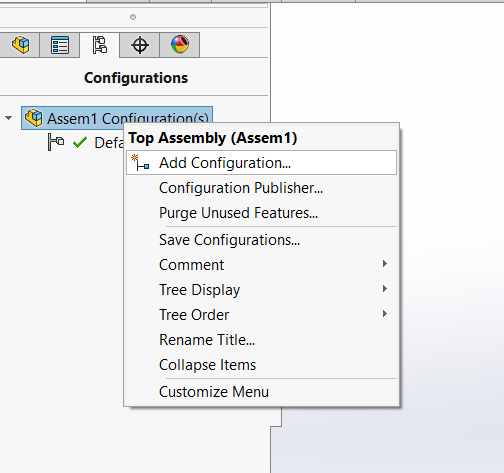The height and width of the screenshot is (473, 504).
Task: Open the DimXpertManager crosshair tab
Action: click(x=140, y=45)
